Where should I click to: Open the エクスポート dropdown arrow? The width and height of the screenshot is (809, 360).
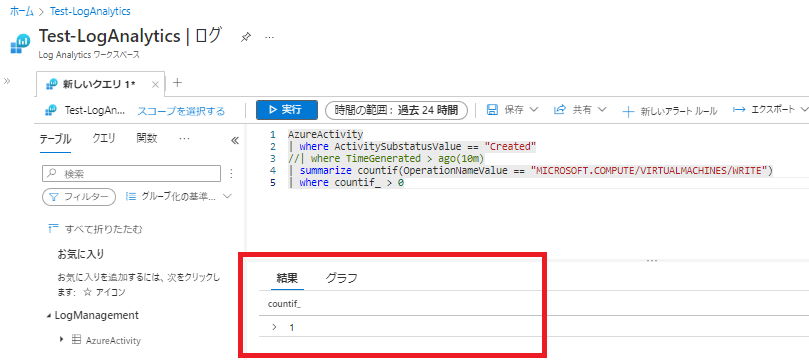(x=804, y=110)
